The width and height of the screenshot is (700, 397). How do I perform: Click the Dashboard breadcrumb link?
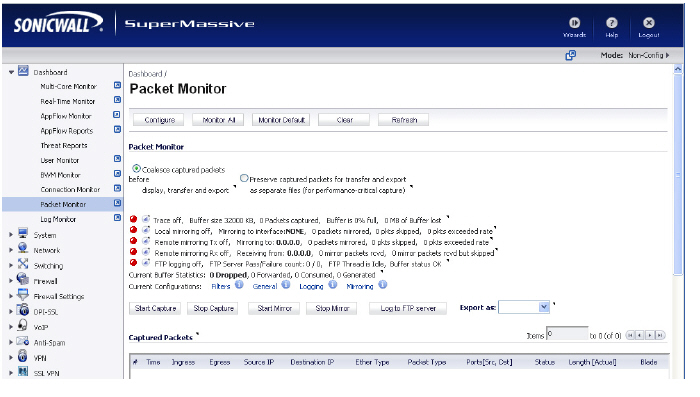[145, 74]
